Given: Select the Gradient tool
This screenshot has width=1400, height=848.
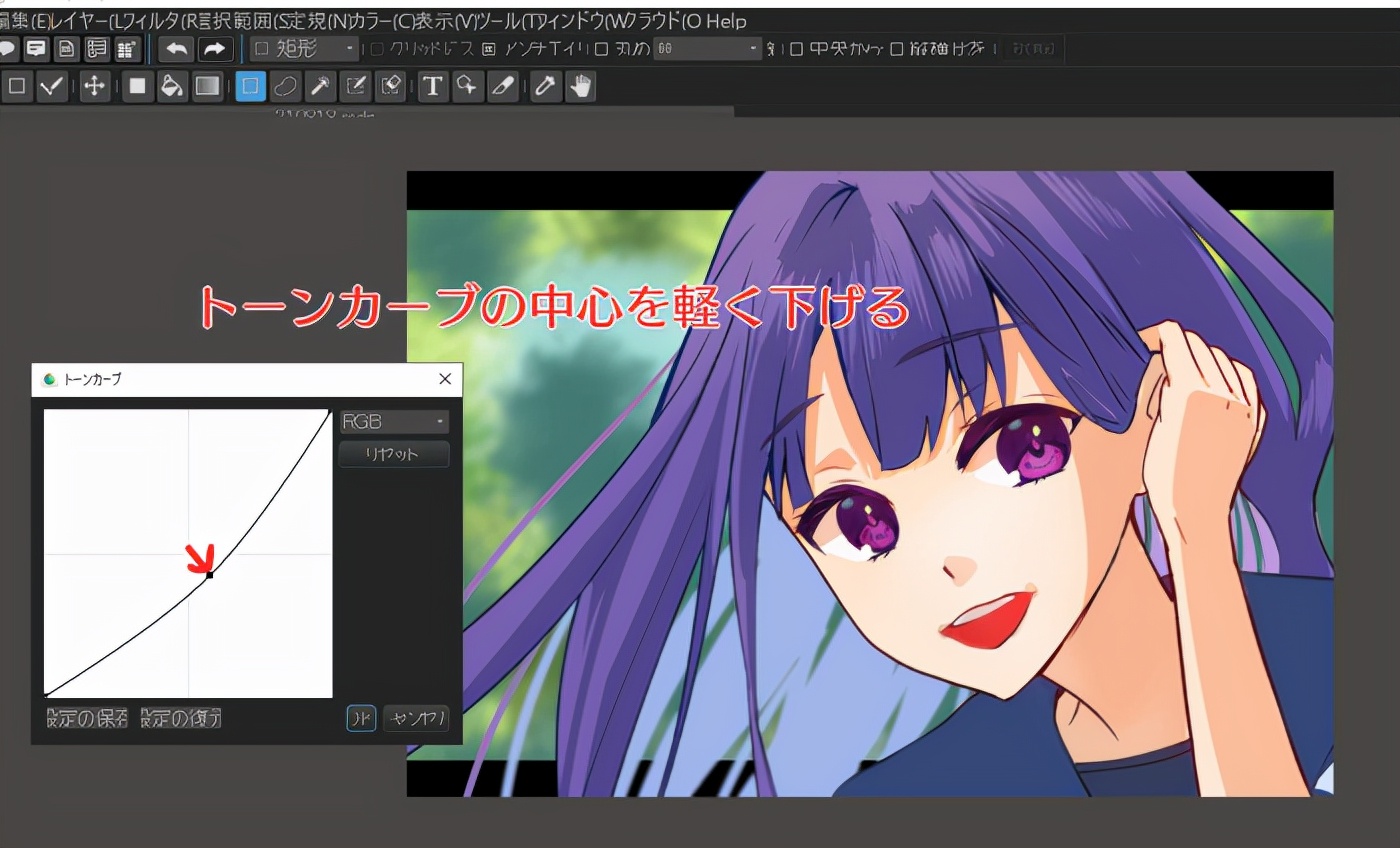Looking at the screenshot, I should click(x=207, y=87).
